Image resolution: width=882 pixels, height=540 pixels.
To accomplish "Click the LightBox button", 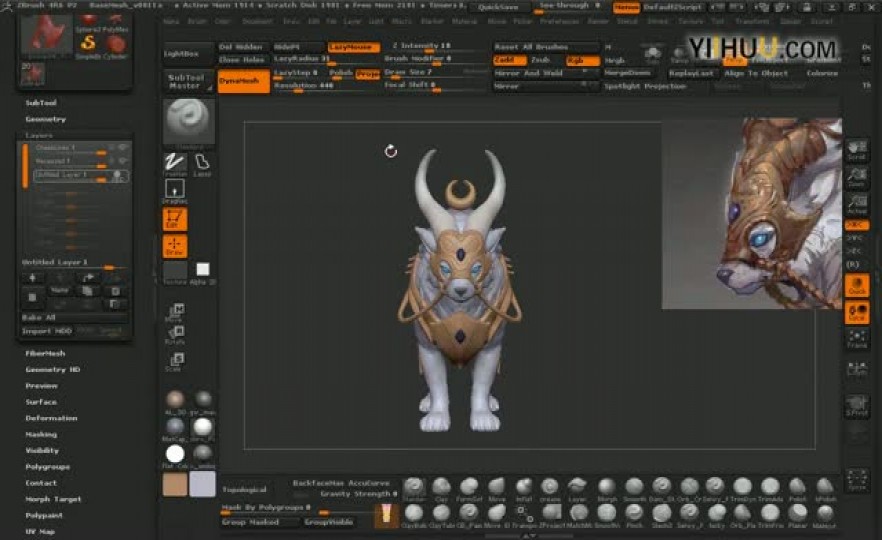I will coord(189,53).
